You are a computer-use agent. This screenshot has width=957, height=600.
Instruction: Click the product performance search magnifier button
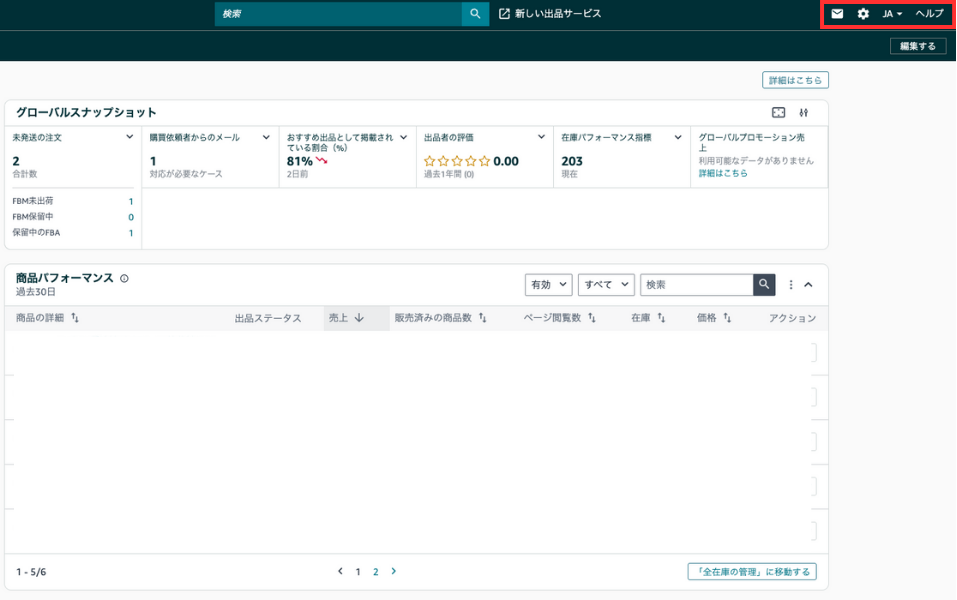(765, 285)
